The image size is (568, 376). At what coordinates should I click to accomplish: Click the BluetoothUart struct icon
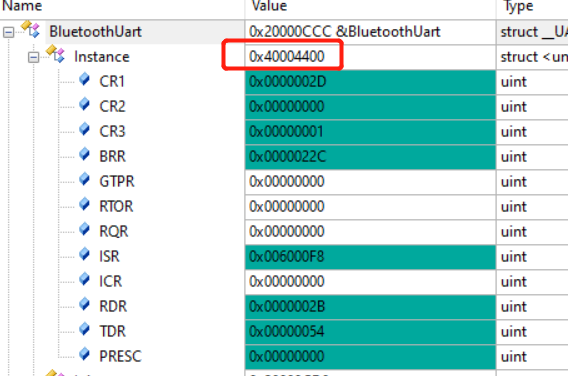coord(30,29)
